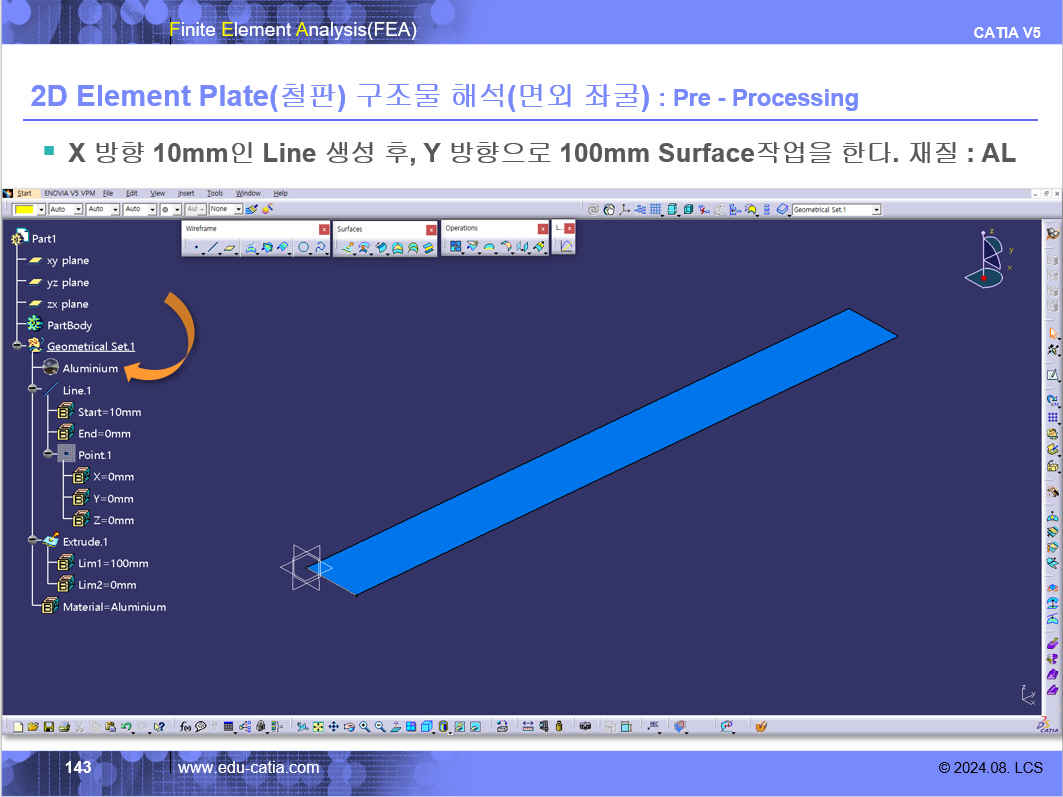The image size is (1063, 797).
Task: Open the Tools menu
Action: 215,193
